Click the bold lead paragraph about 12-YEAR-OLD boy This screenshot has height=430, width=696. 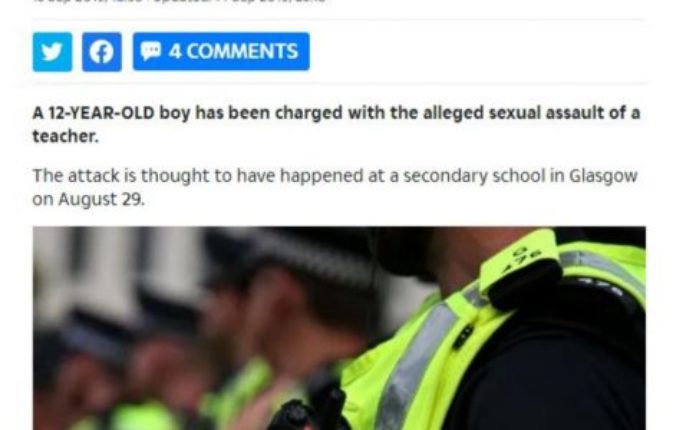(x=336, y=124)
